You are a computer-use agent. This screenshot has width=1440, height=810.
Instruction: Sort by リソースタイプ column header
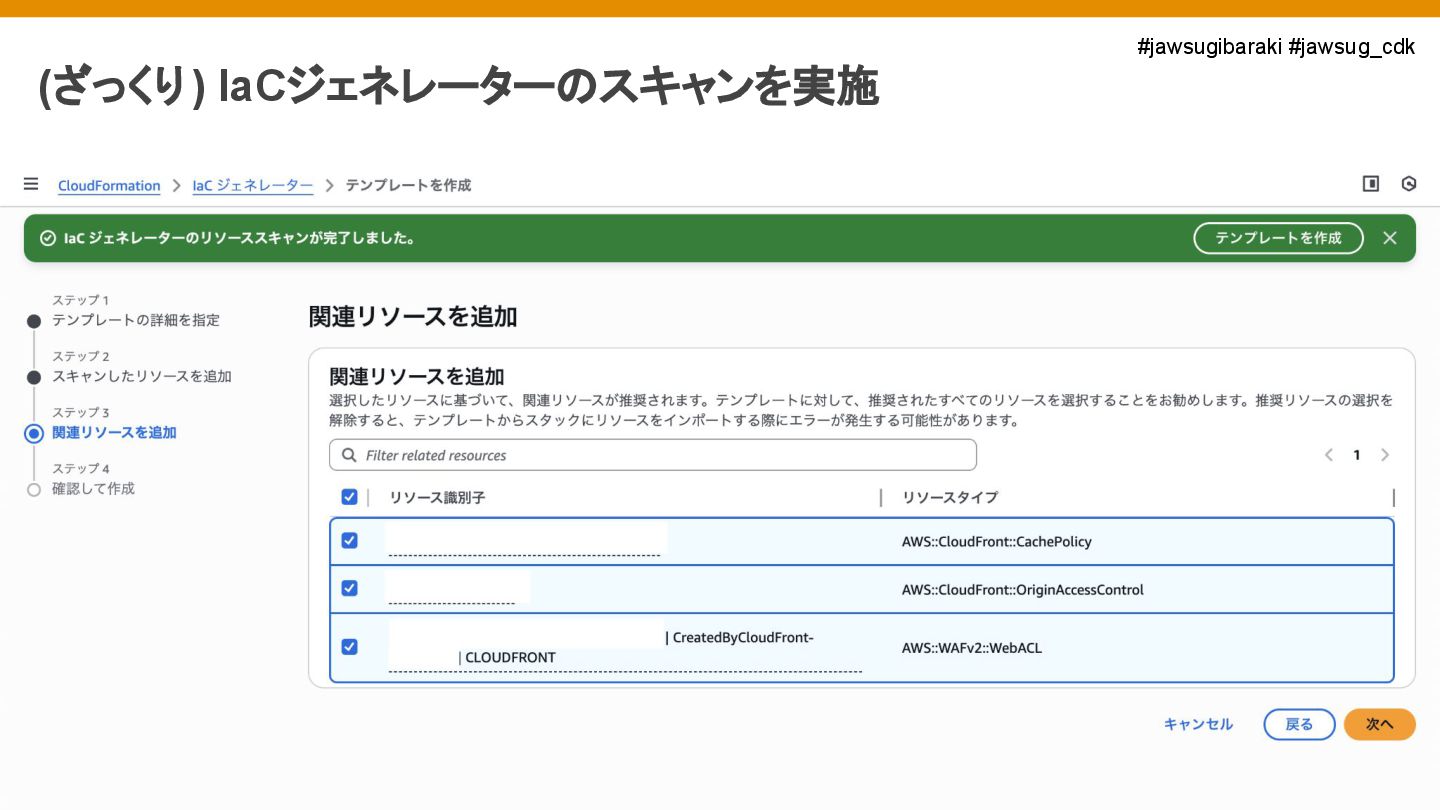pyautogui.click(x=950, y=497)
